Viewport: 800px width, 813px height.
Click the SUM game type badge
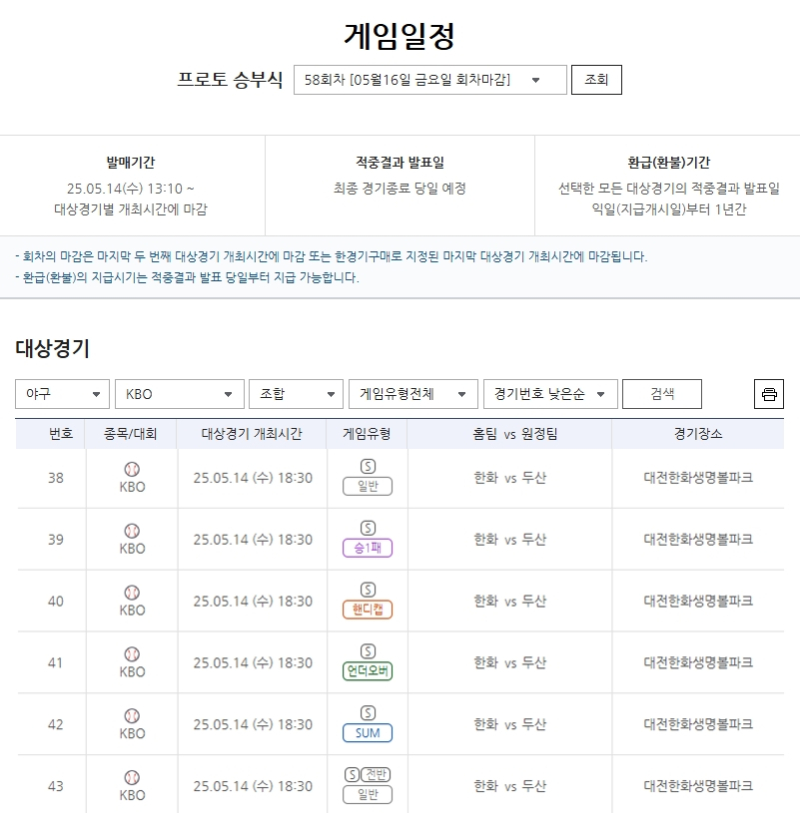pyautogui.click(x=367, y=733)
